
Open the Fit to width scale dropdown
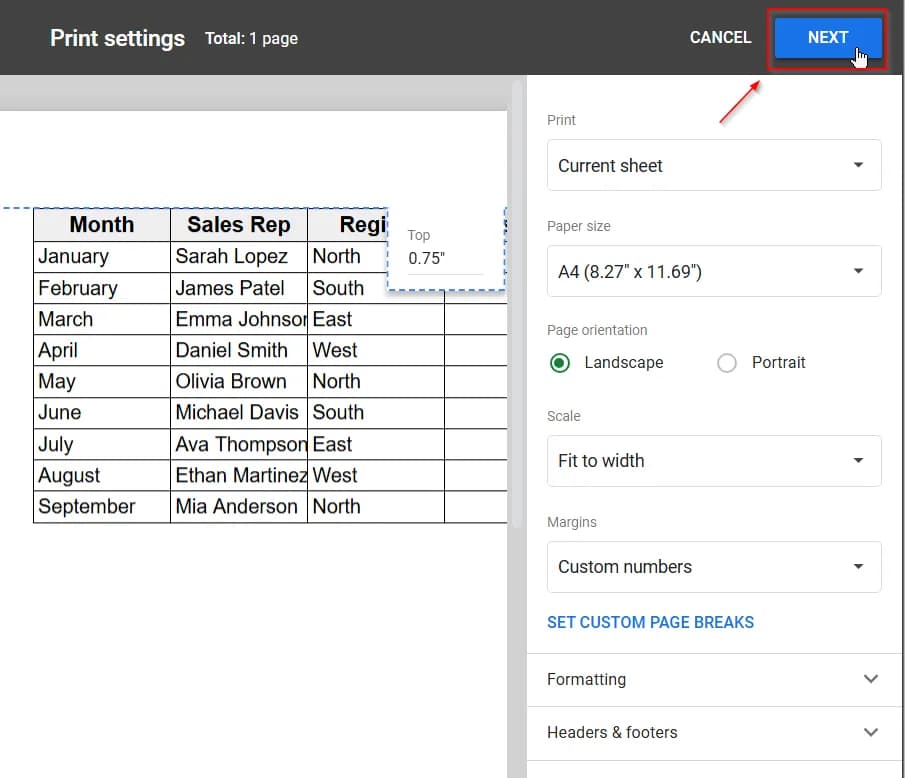tap(714, 461)
